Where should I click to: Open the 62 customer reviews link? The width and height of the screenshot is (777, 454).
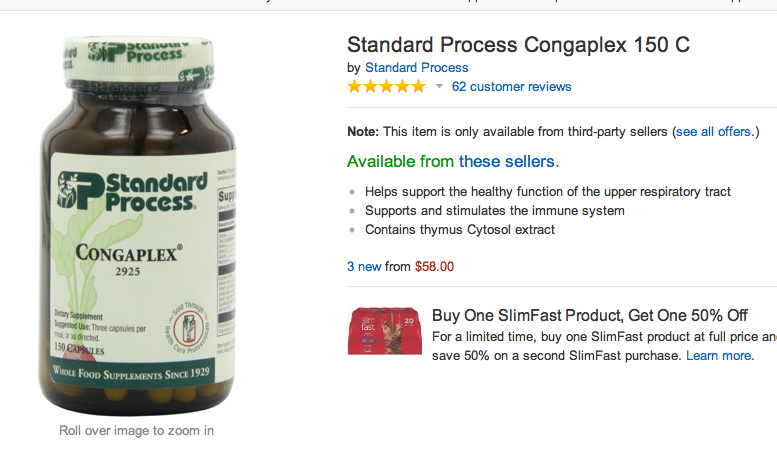511,87
